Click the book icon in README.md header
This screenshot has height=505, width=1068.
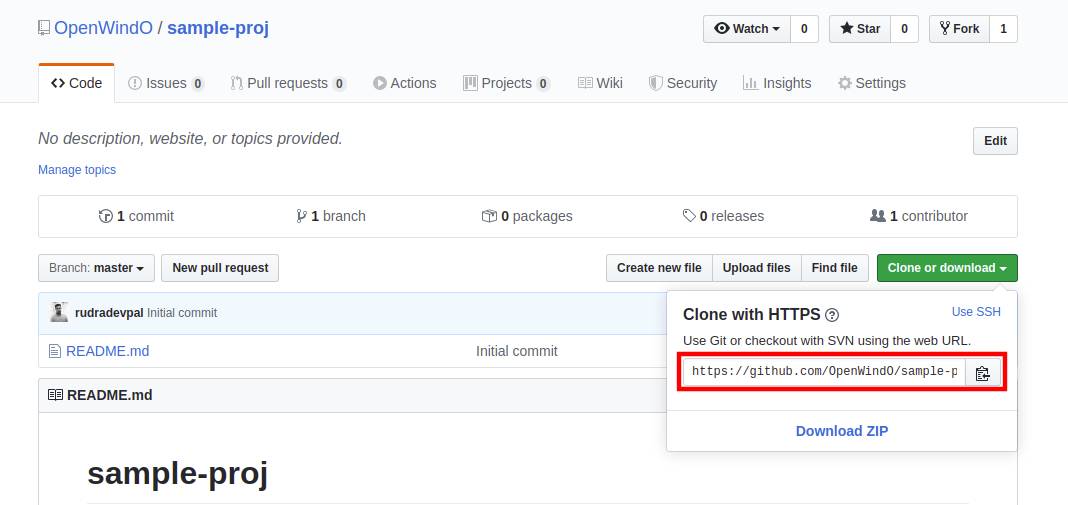[x=55, y=395]
